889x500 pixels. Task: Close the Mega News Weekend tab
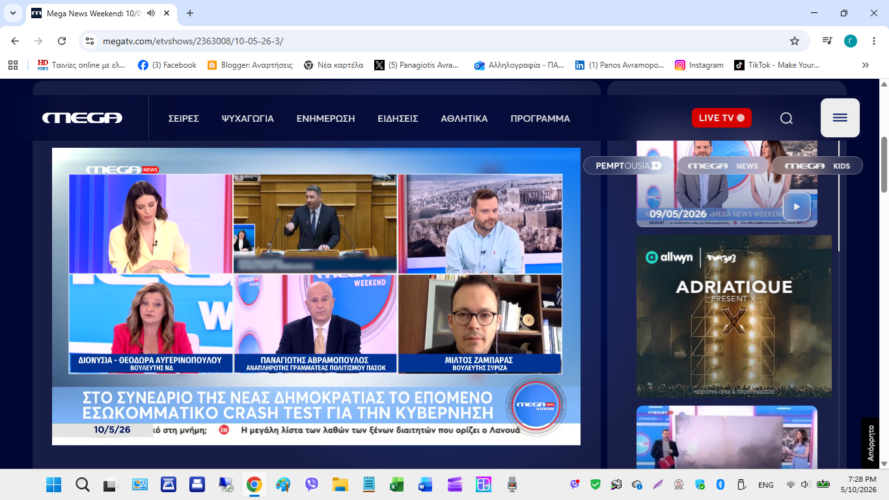pyautogui.click(x=167, y=13)
